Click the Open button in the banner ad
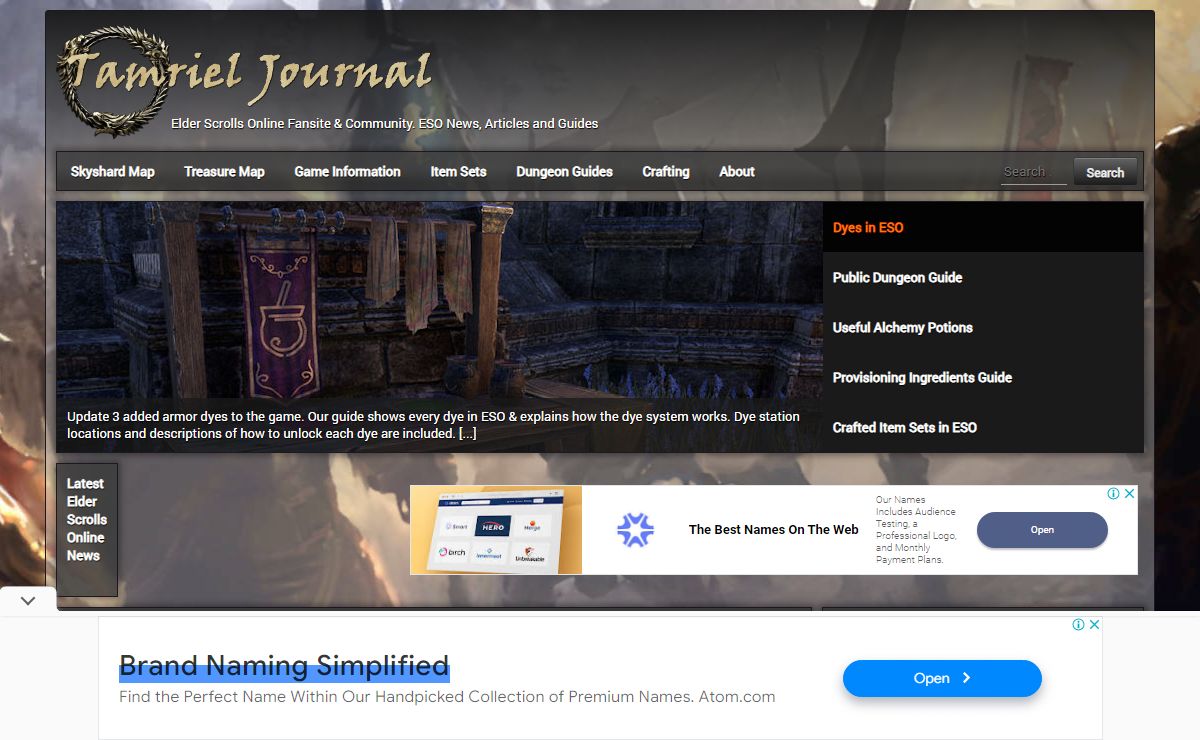Image resolution: width=1200 pixels, height=740 pixels. pyautogui.click(x=1042, y=530)
